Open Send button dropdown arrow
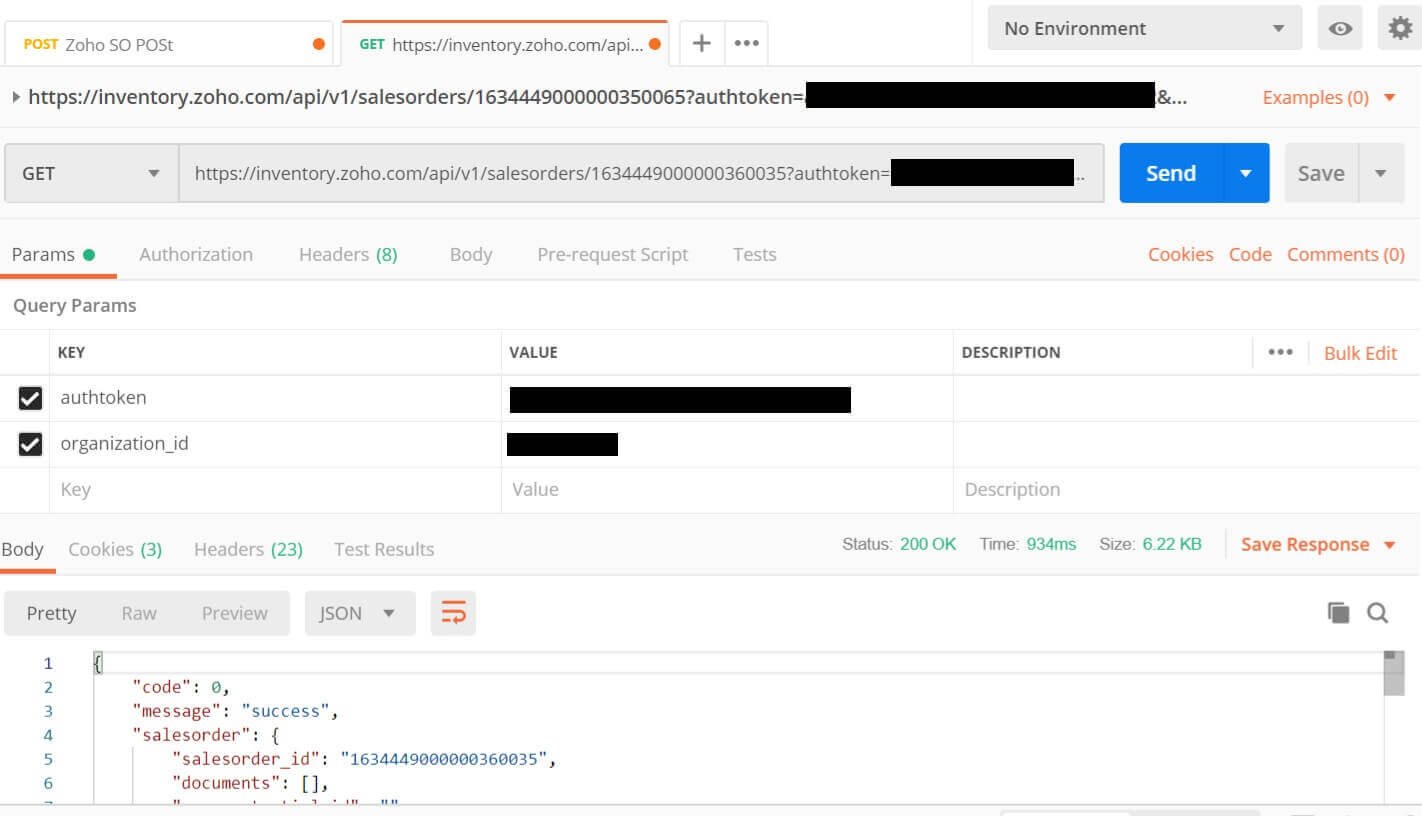The width and height of the screenshot is (1422, 816). pyautogui.click(x=1246, y=173)
